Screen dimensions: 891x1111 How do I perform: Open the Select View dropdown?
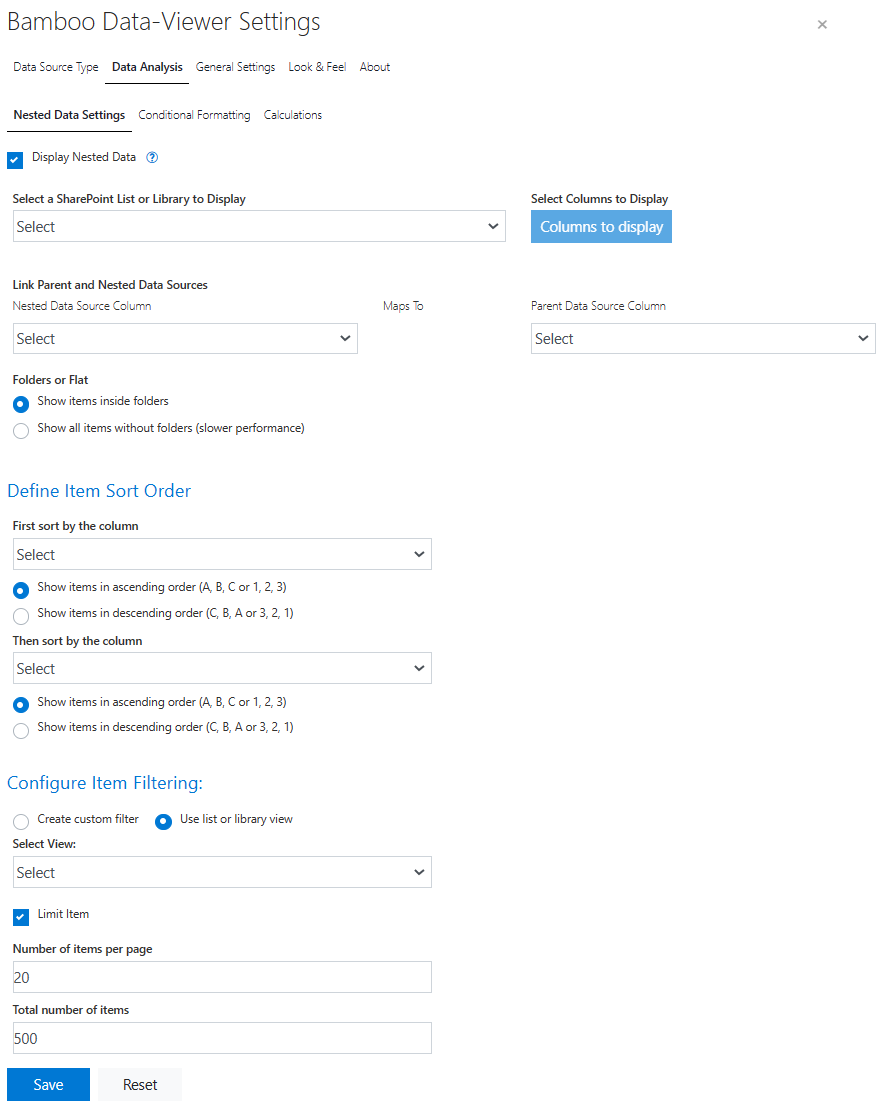point(222,873)
